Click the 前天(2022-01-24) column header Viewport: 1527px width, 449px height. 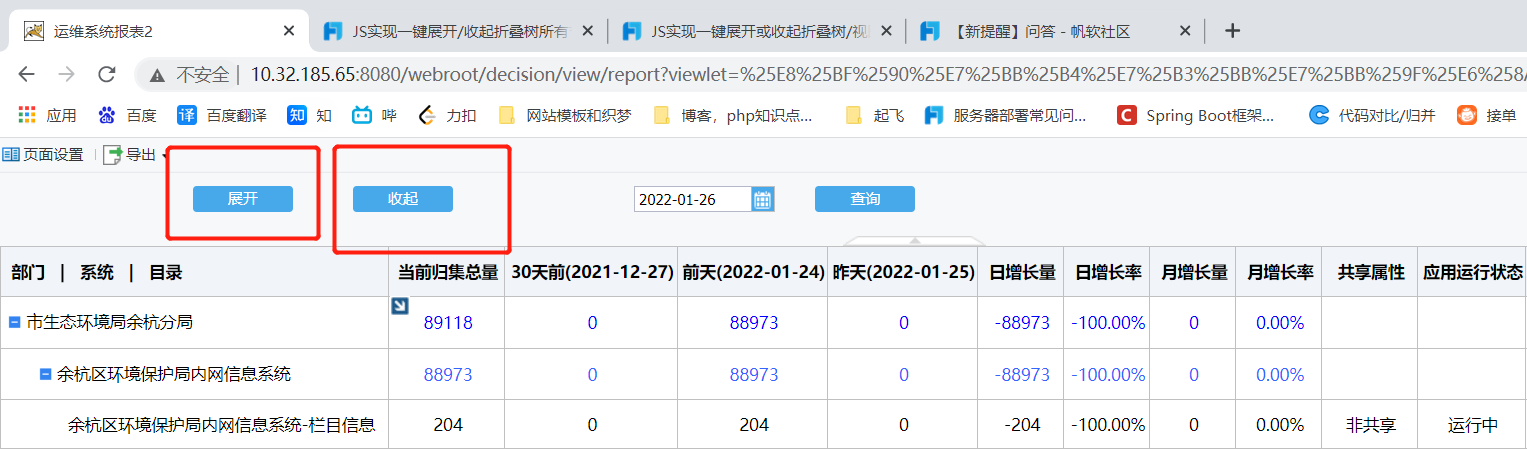click(754, 272)
